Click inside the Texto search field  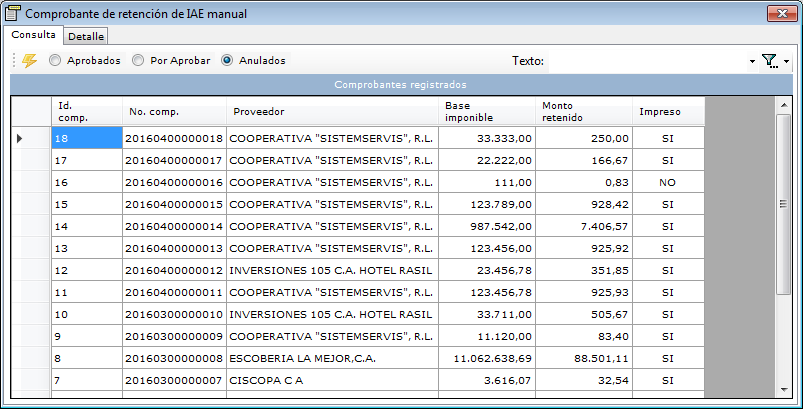pos(647,61)
